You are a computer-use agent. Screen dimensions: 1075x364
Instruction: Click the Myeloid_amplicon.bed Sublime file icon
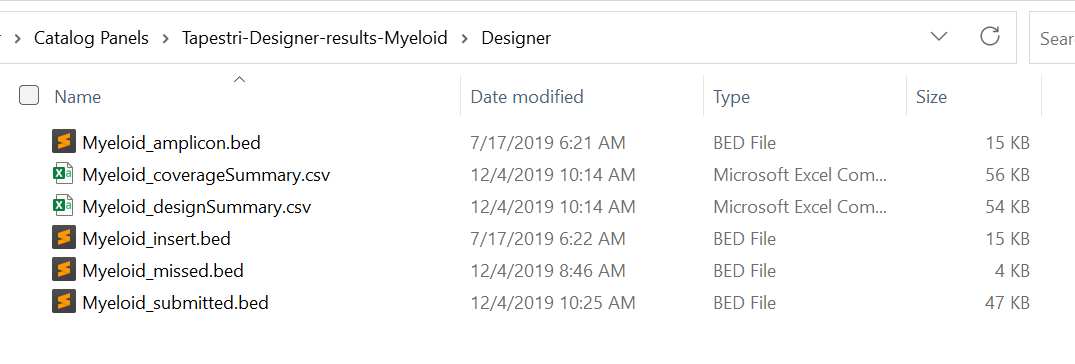tap(62, 143)
